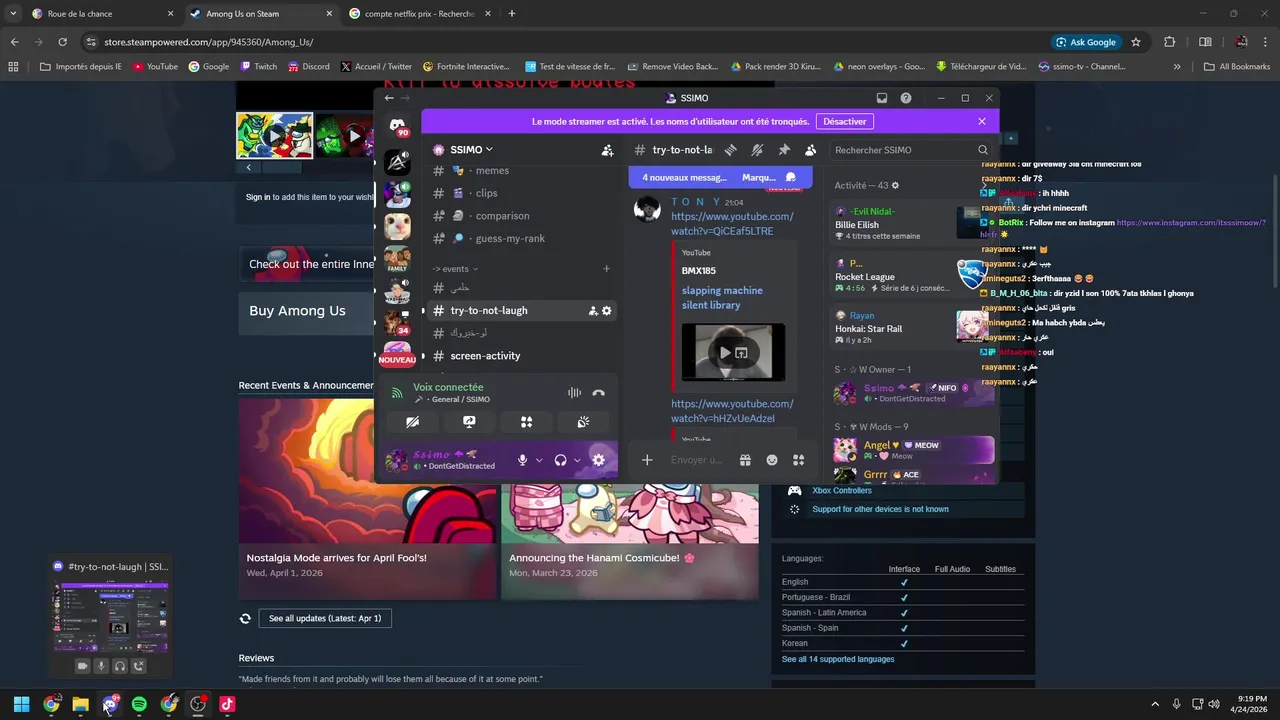This screenshot has height=720, width=1280.
Task: Toggle Discord headphones deafen
Action: [x=560, y=460]
